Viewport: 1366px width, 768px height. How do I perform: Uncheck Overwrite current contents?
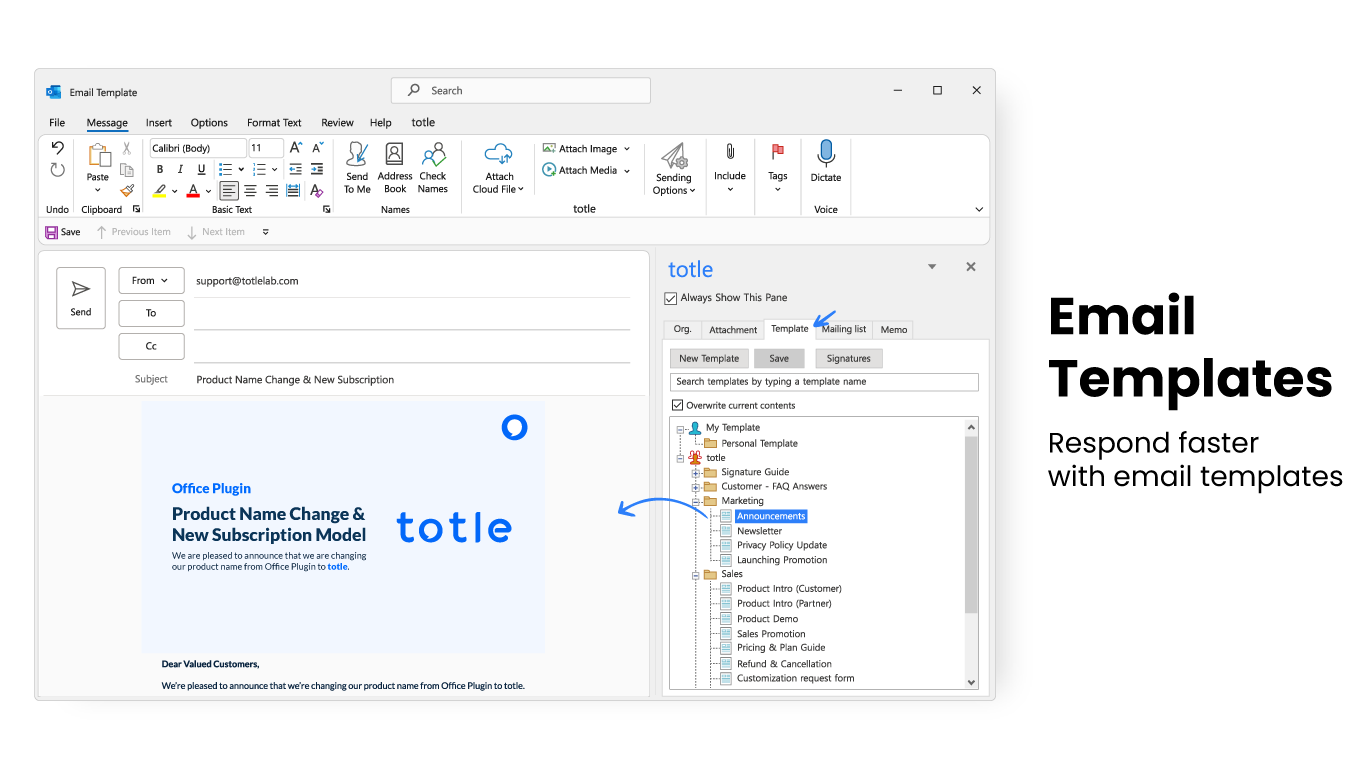(x=677, y=405)
